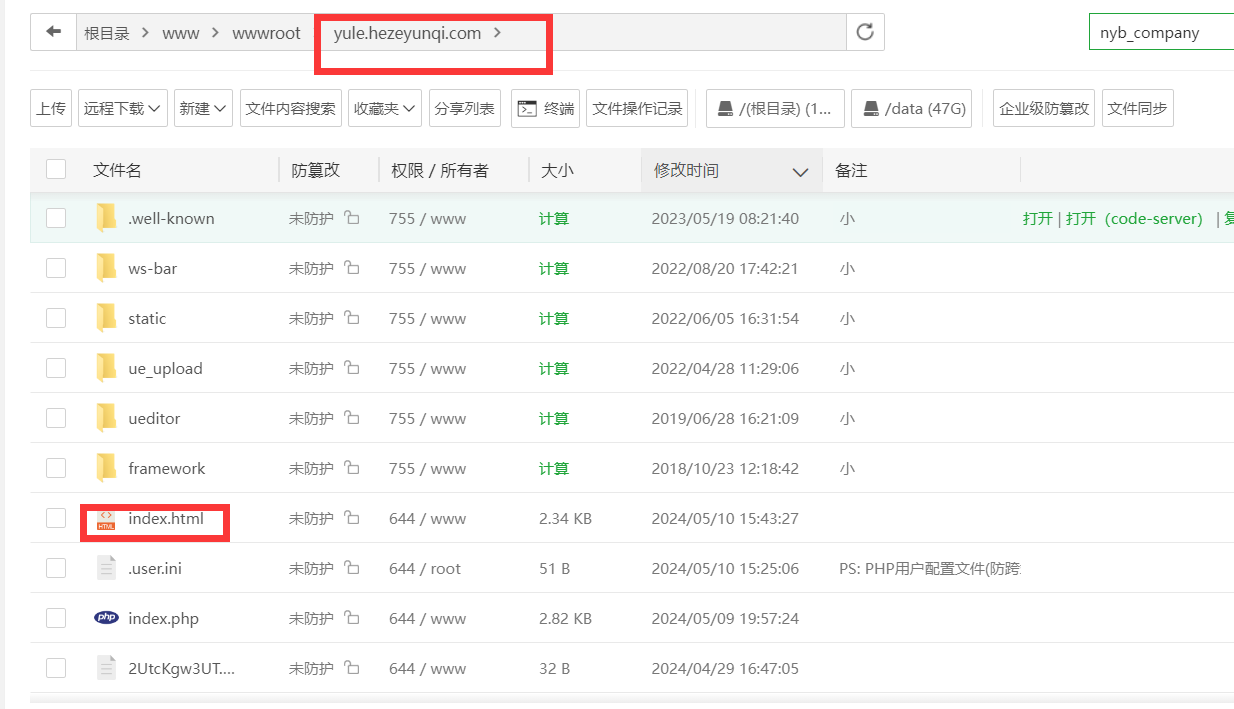Viewport: 1234px width, 709px height.
Task: Open the terminal via its icon
Action: (x=527, y=108)
